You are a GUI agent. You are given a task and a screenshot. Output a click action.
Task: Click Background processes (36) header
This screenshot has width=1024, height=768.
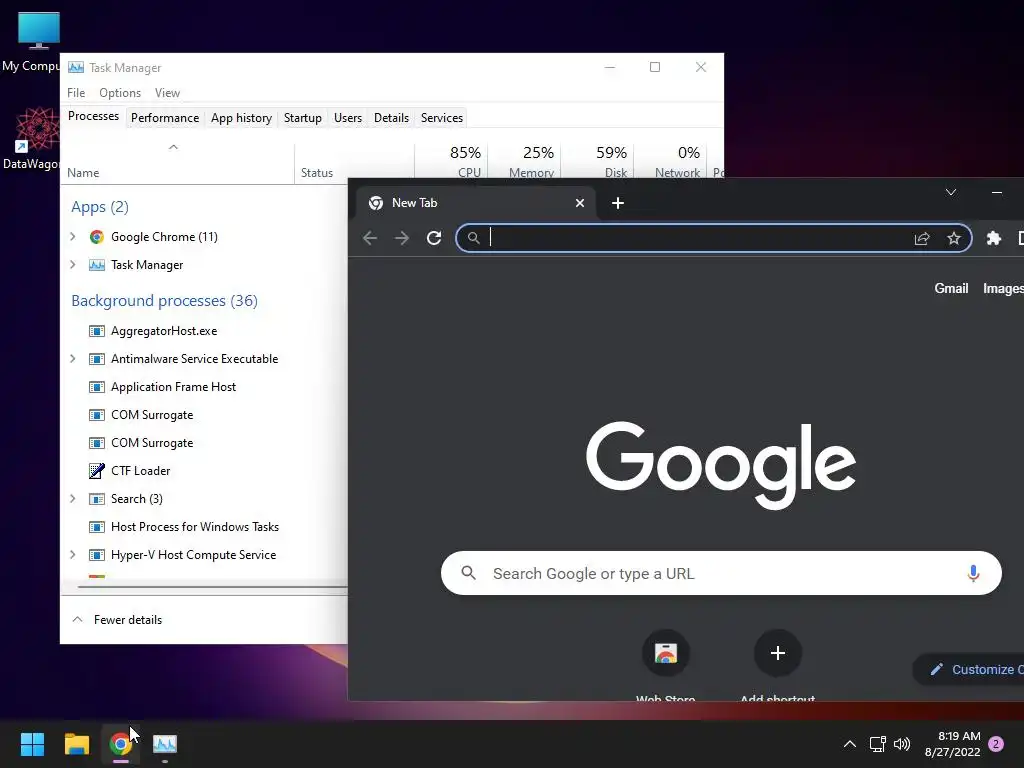click(x=165, y=300)
